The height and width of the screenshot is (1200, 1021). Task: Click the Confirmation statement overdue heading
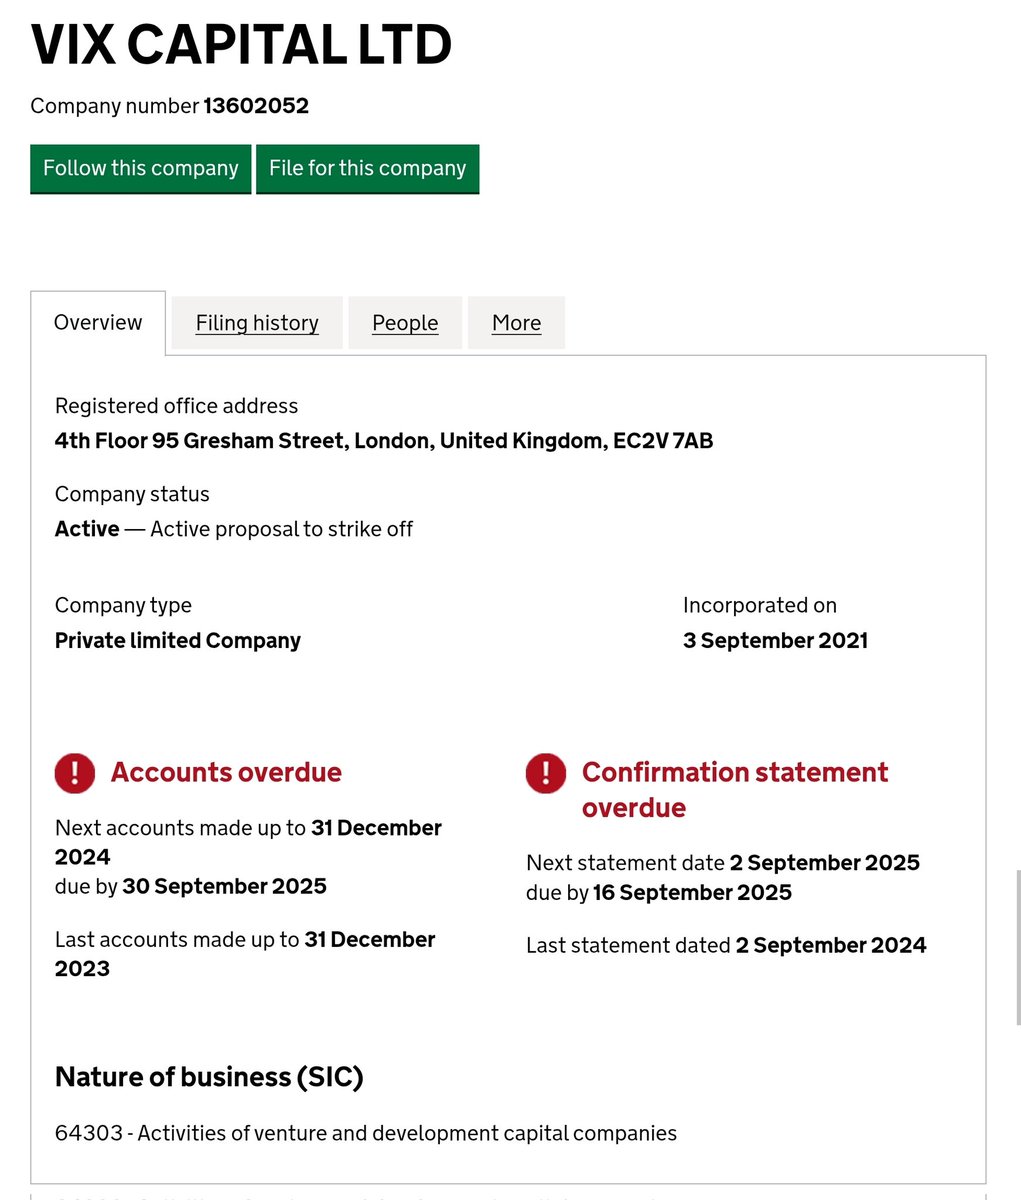pos(735,790)
